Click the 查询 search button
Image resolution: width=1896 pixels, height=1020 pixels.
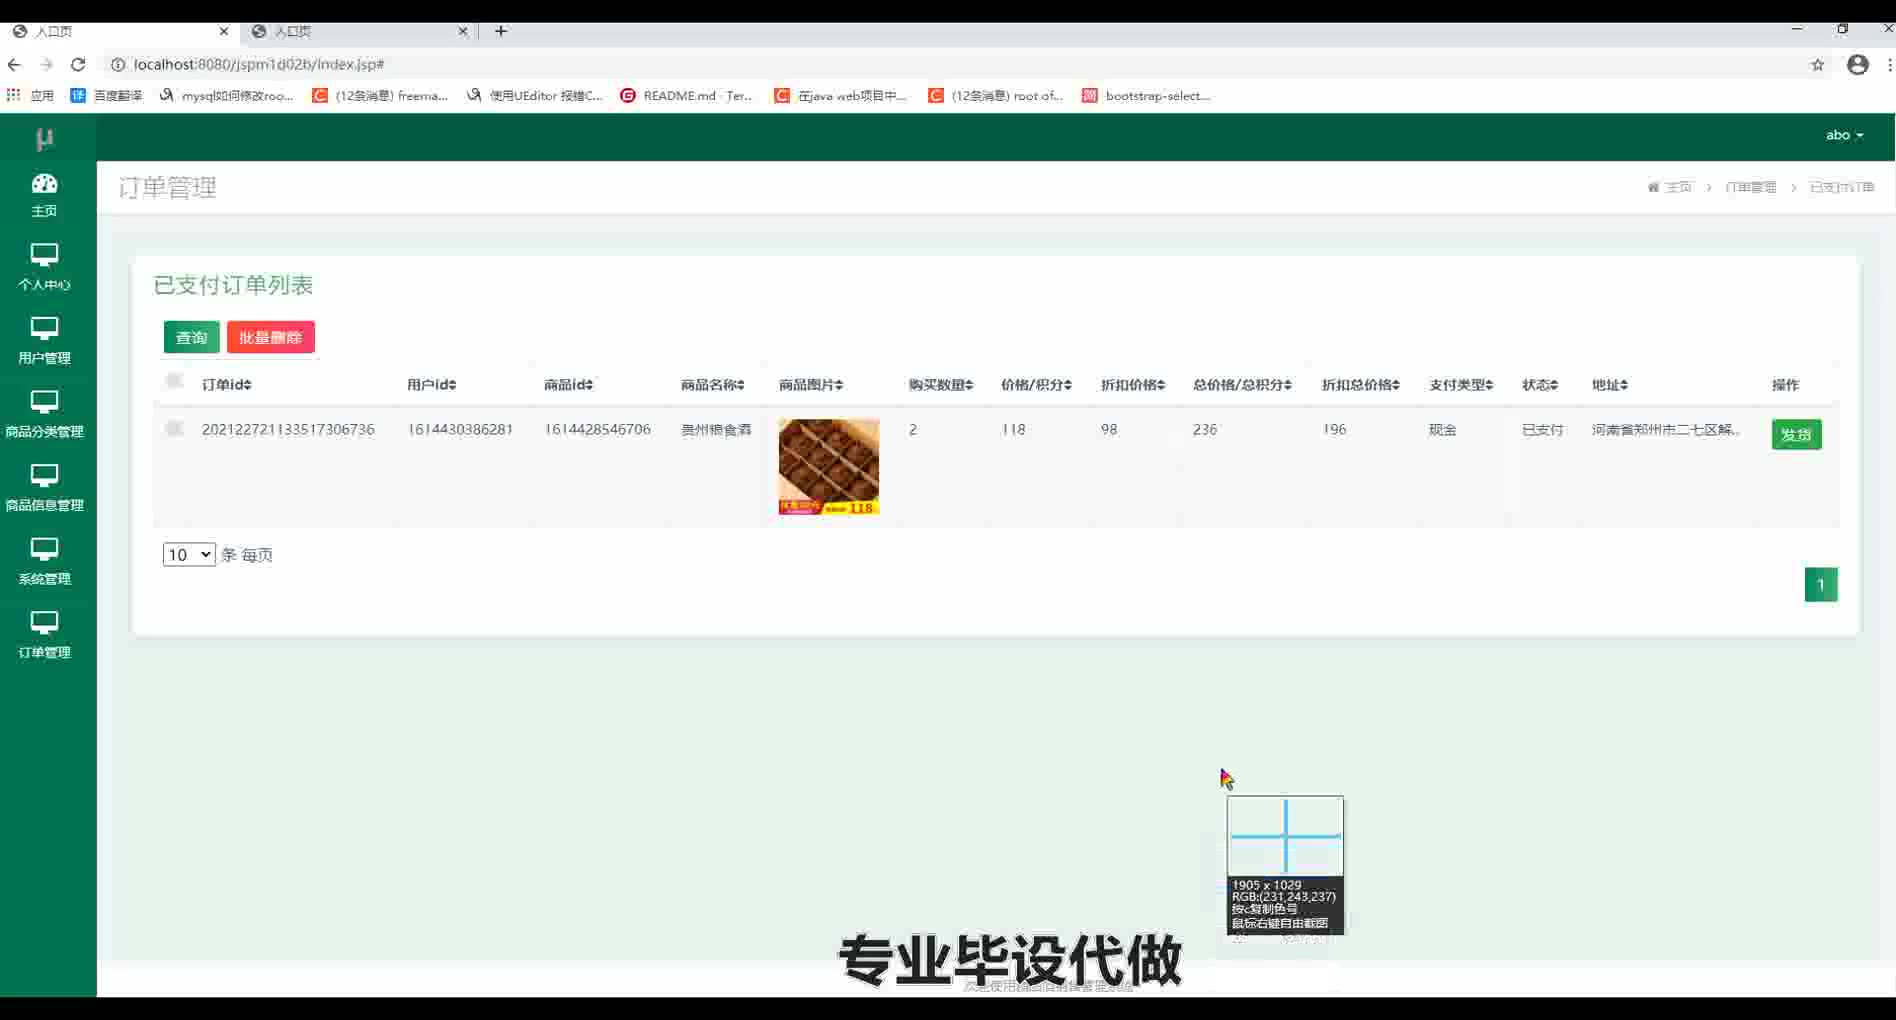(x=191, y=337)
